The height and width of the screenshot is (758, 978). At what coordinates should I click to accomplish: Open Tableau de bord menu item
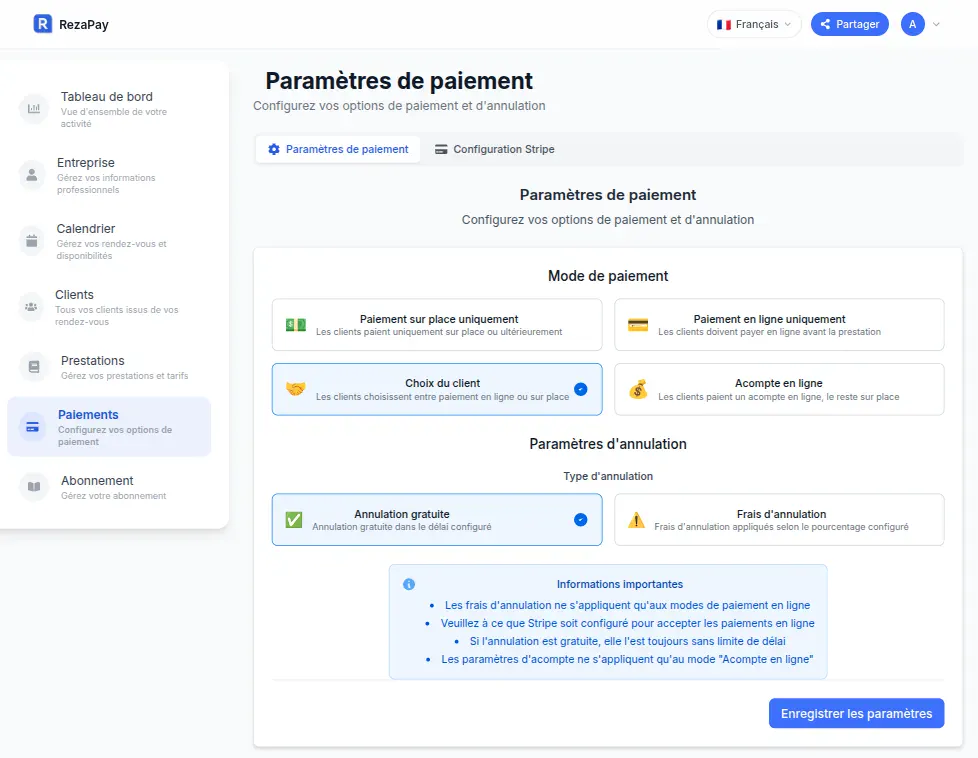pyautogui.click(x=109, y=109)
